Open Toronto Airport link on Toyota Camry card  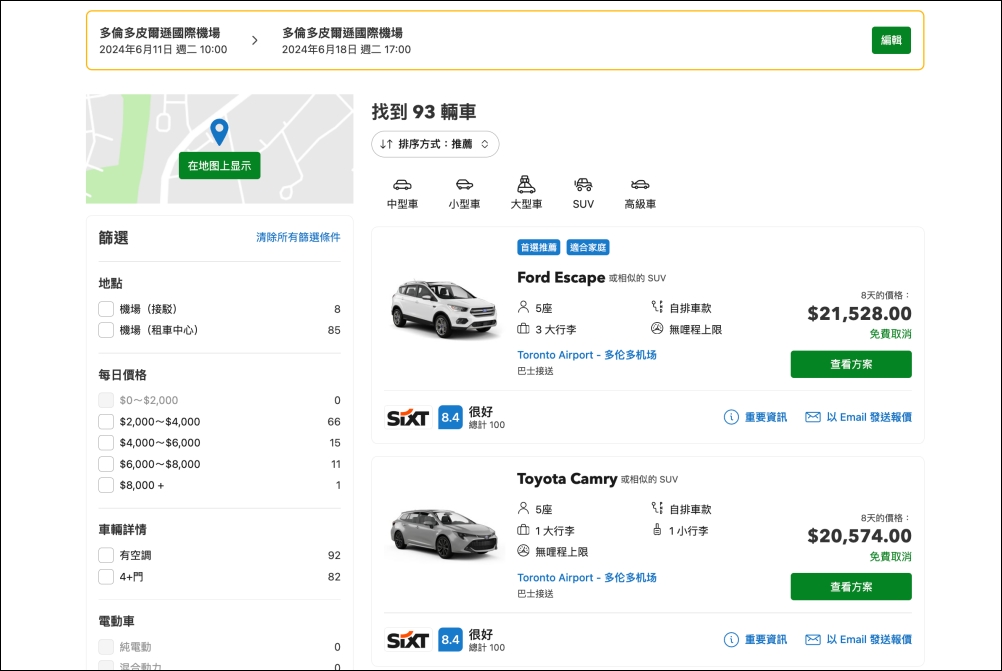point(587,578)
